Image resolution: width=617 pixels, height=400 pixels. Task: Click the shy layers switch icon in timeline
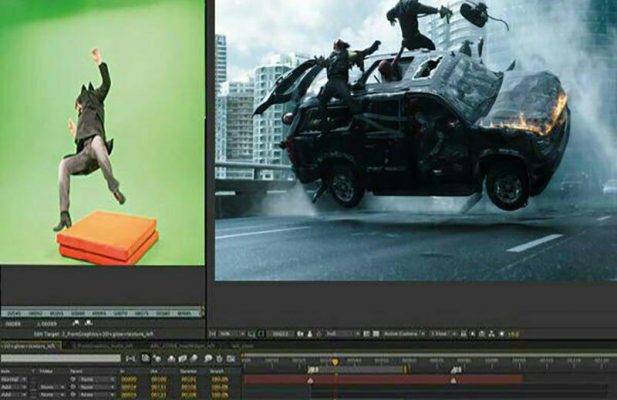171,359
